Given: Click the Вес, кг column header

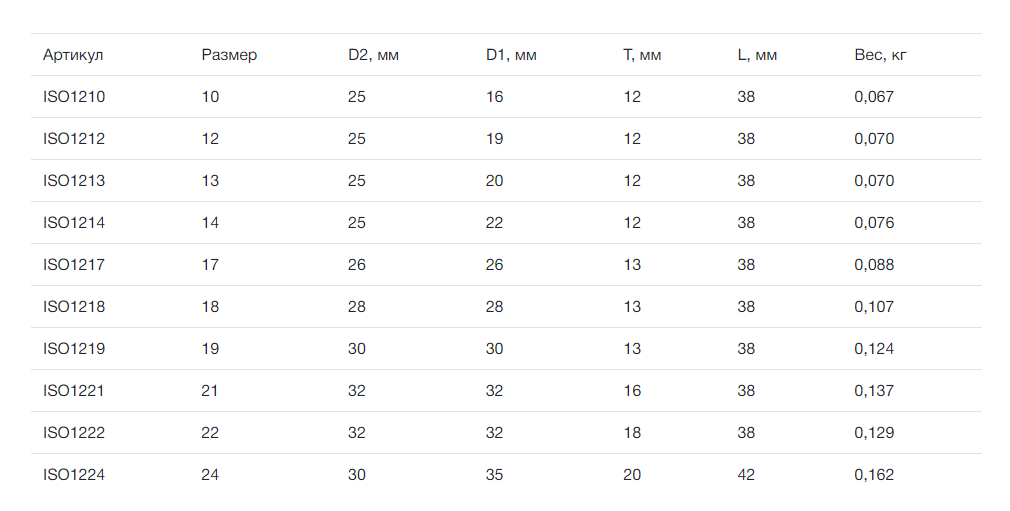Looking at the screenshot, I should click(x=881, y=55).
